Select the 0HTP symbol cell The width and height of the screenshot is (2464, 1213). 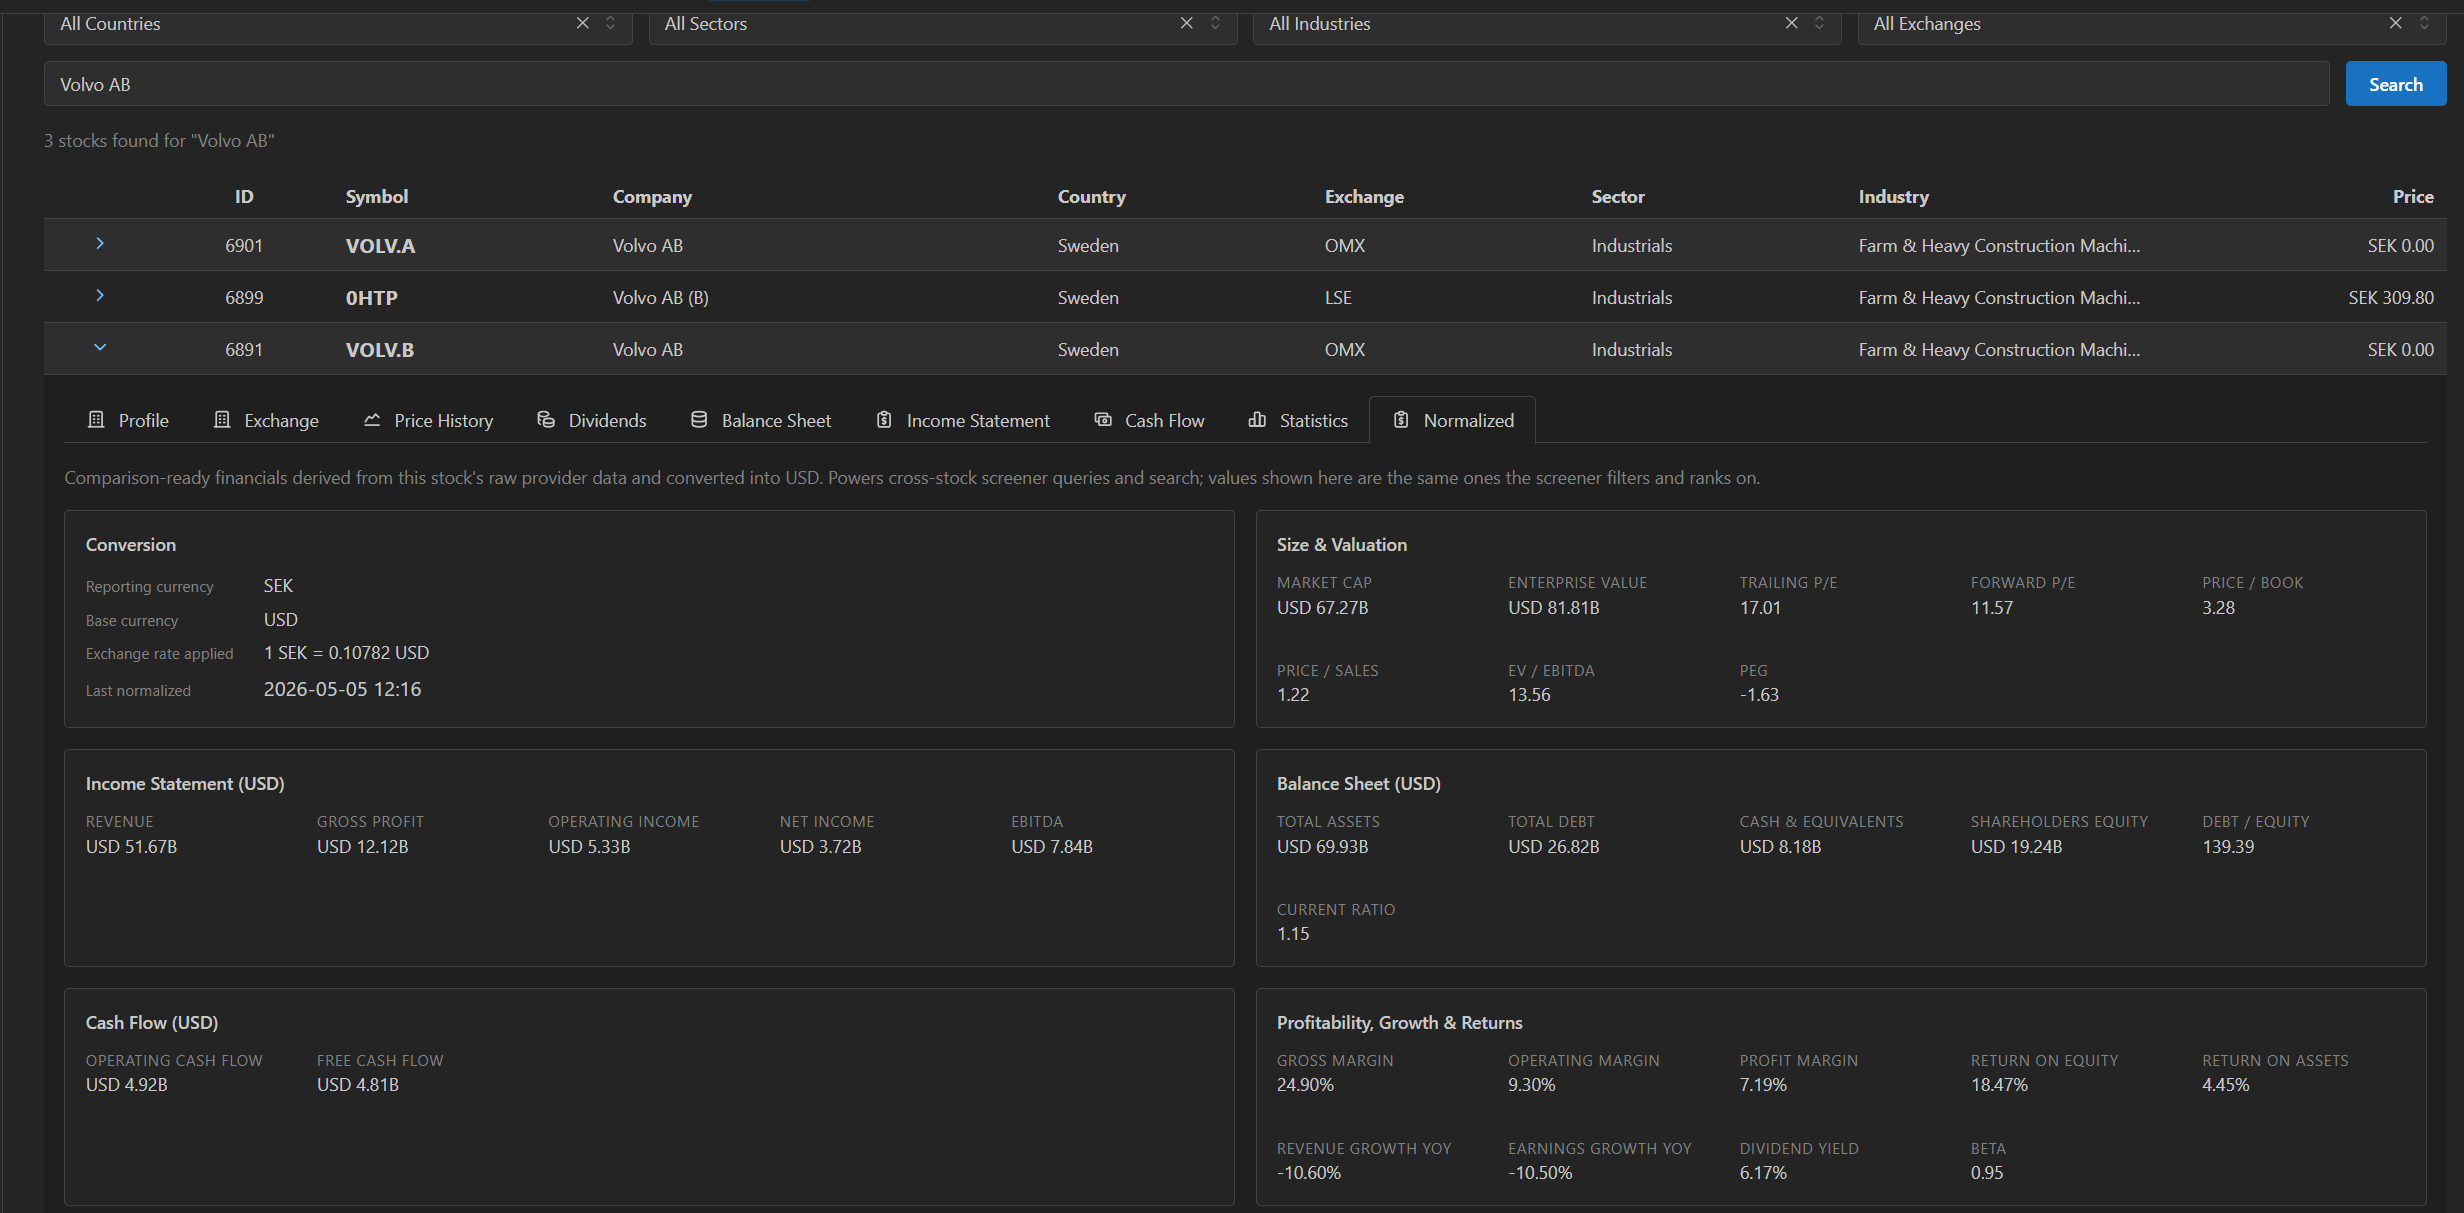371,298
